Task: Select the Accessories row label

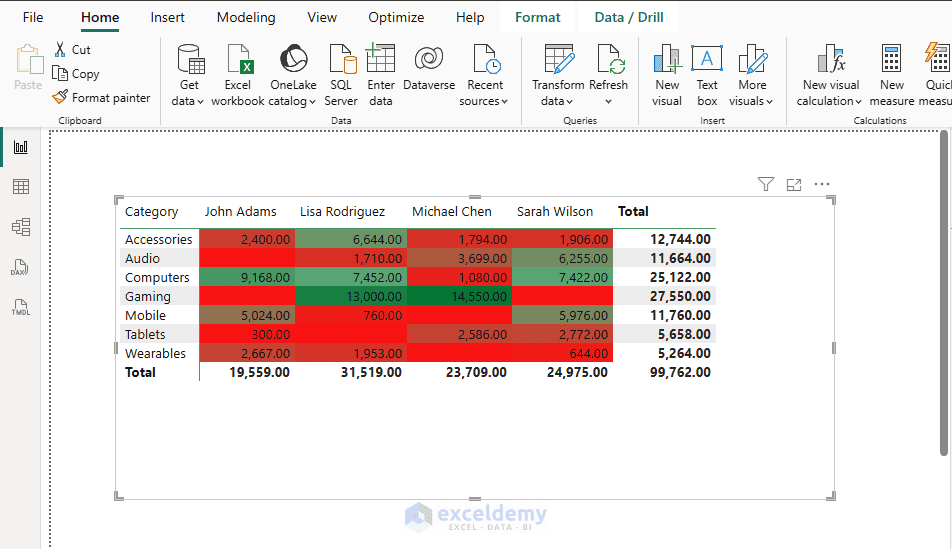Action: click(158, 239)
